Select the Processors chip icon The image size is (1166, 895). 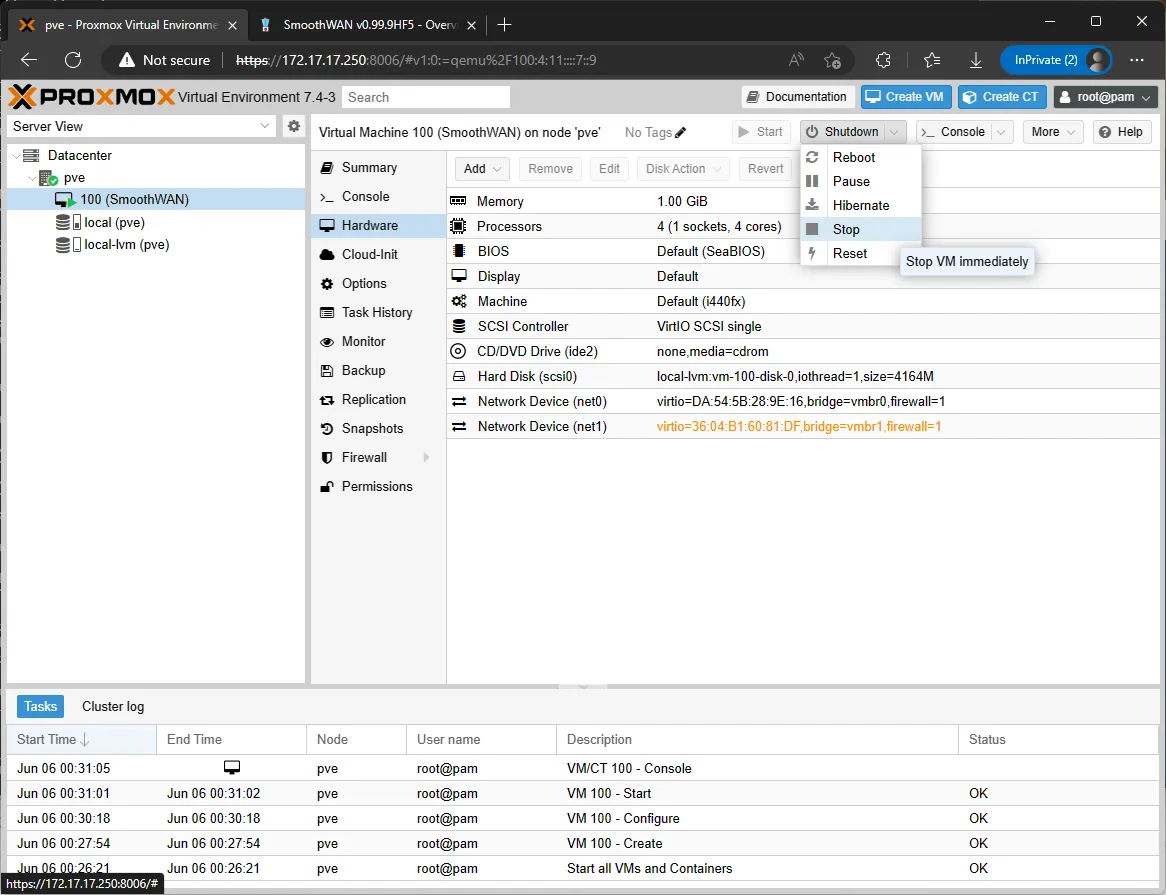459,226
